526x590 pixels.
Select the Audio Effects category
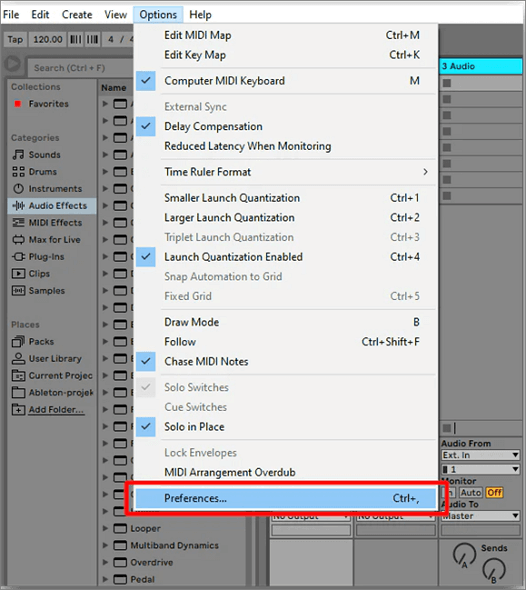click(52, 206)
